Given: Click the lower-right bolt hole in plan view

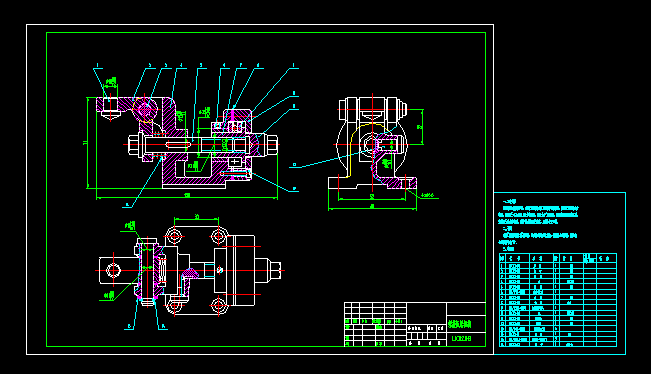Looking at the screenshot, I should click(219, 306).
